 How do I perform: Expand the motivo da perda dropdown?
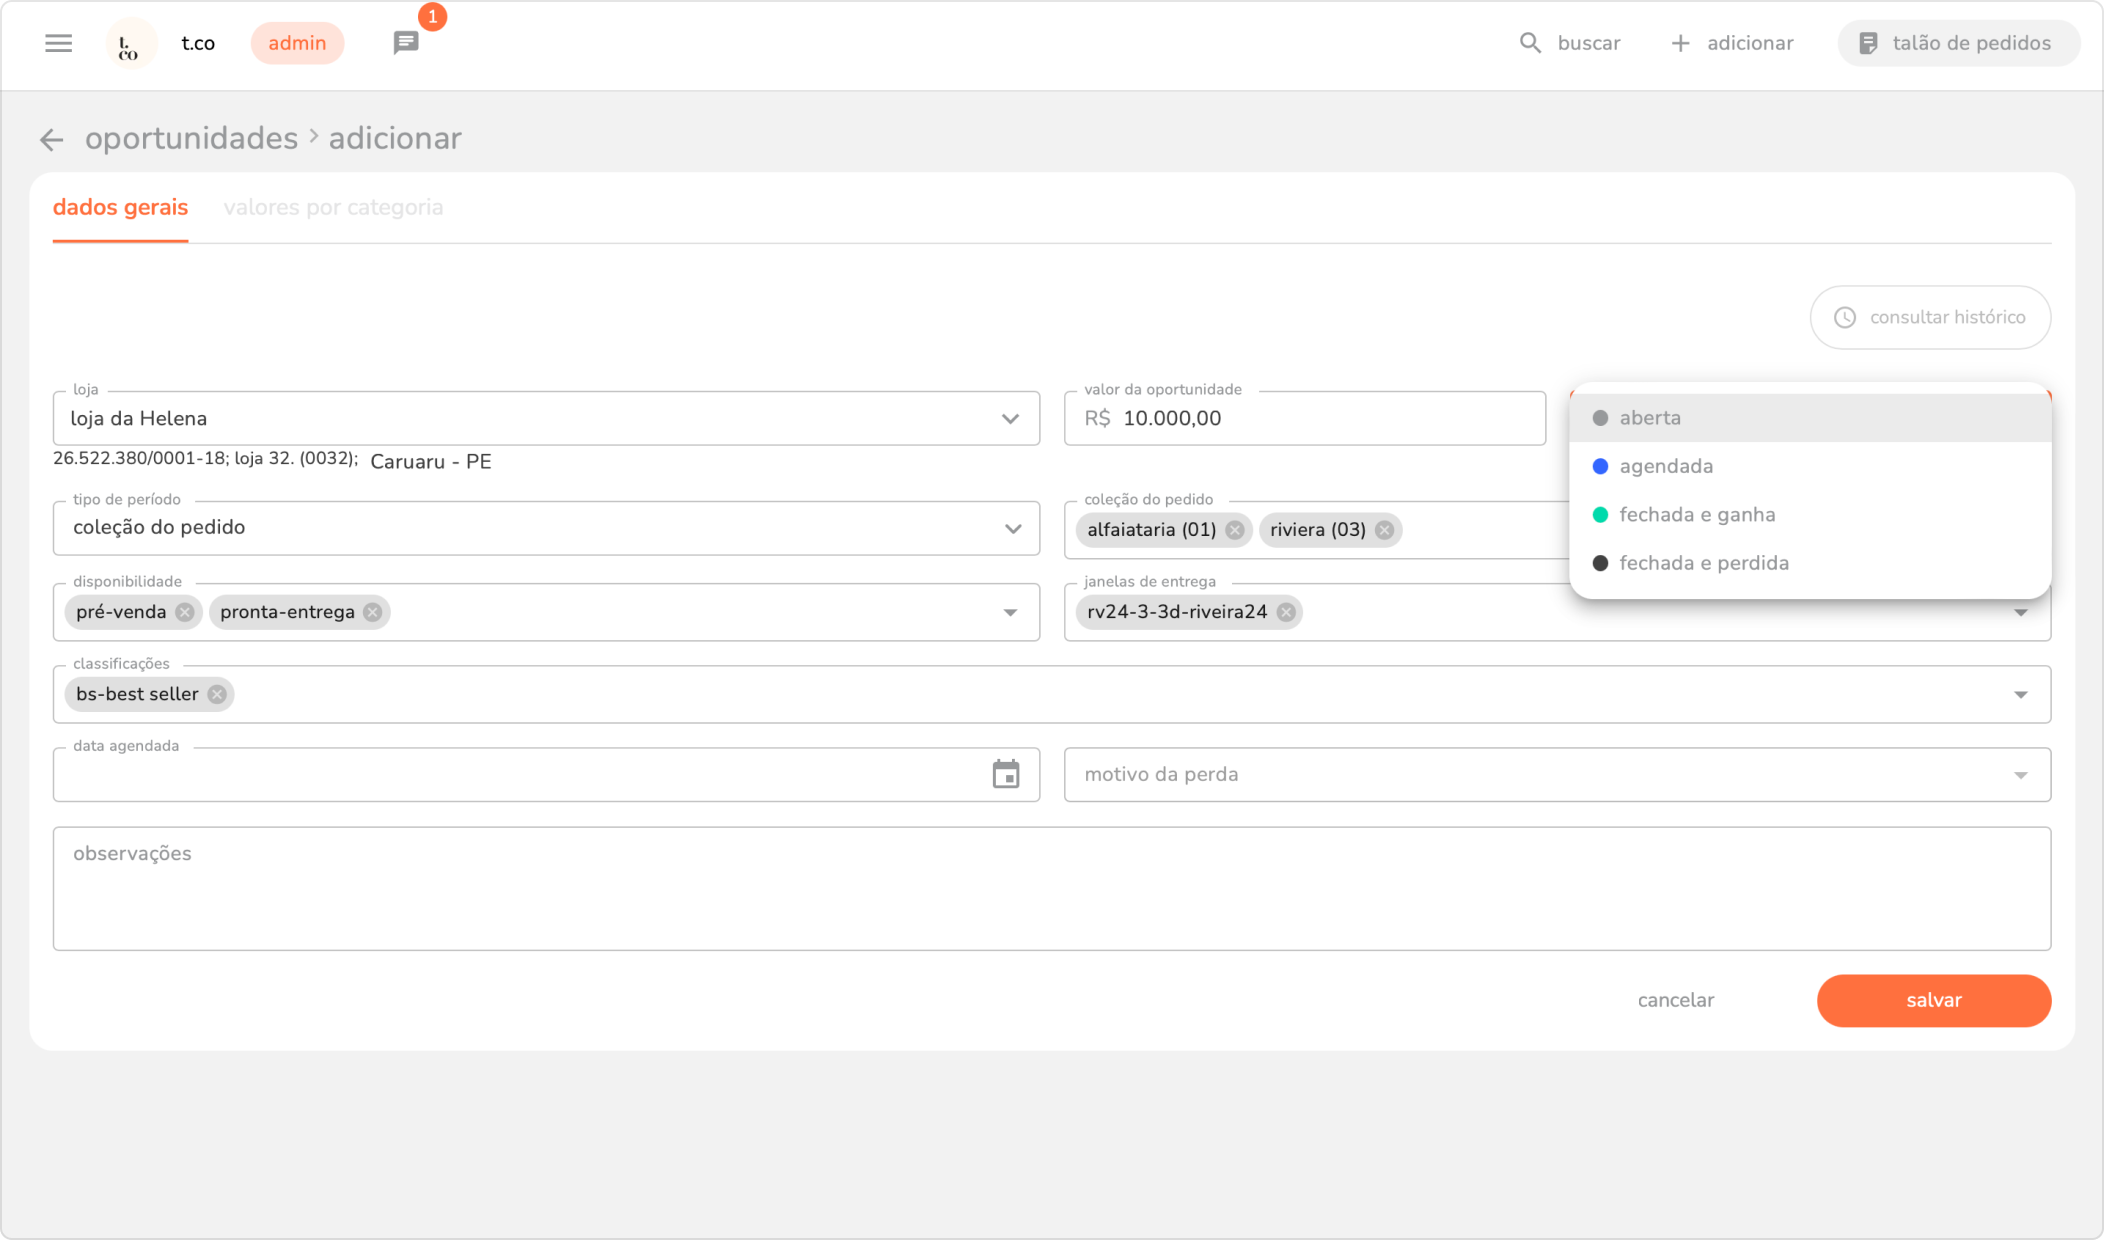pos(2020,775)
